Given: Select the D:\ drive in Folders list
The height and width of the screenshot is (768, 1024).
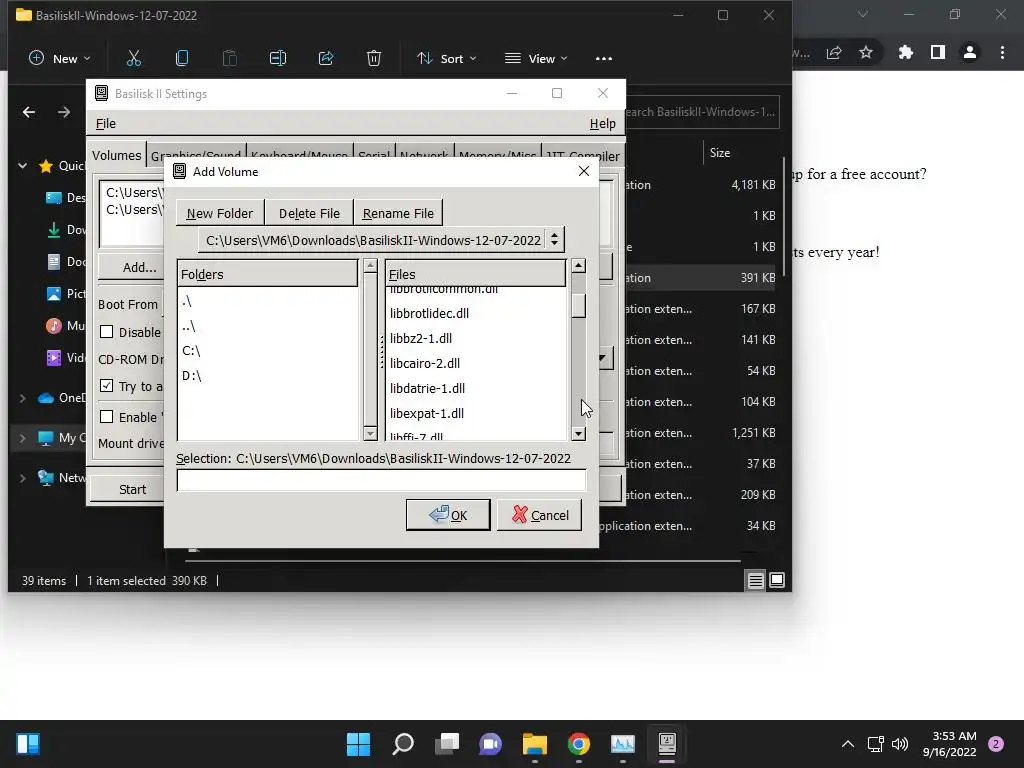Looking at the screenshot, I should pyautogui.click(x=268, y=376).
